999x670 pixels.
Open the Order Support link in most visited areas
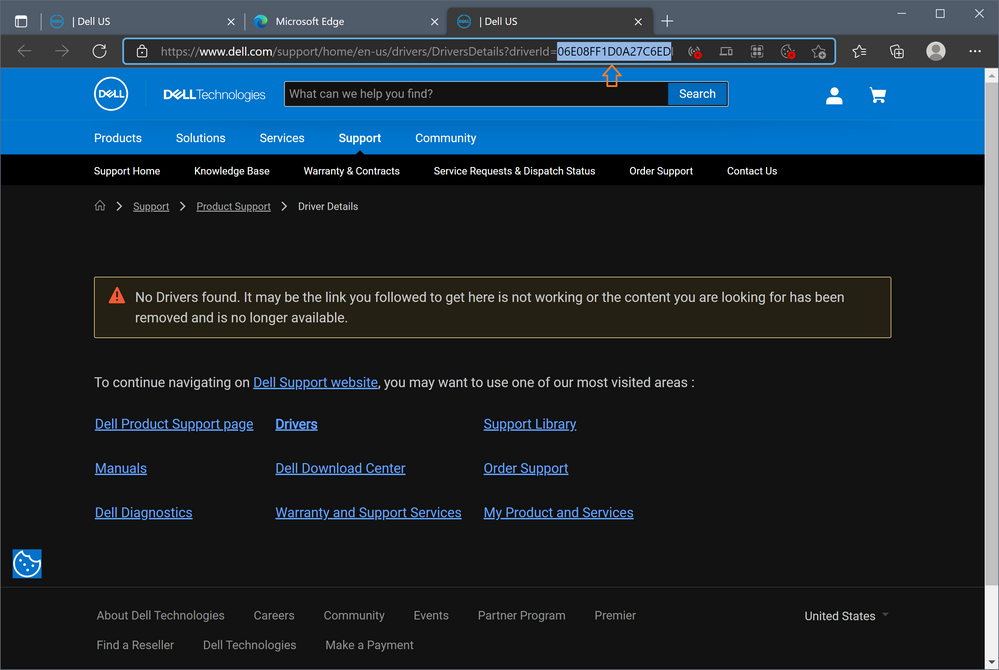pos(526,468)
